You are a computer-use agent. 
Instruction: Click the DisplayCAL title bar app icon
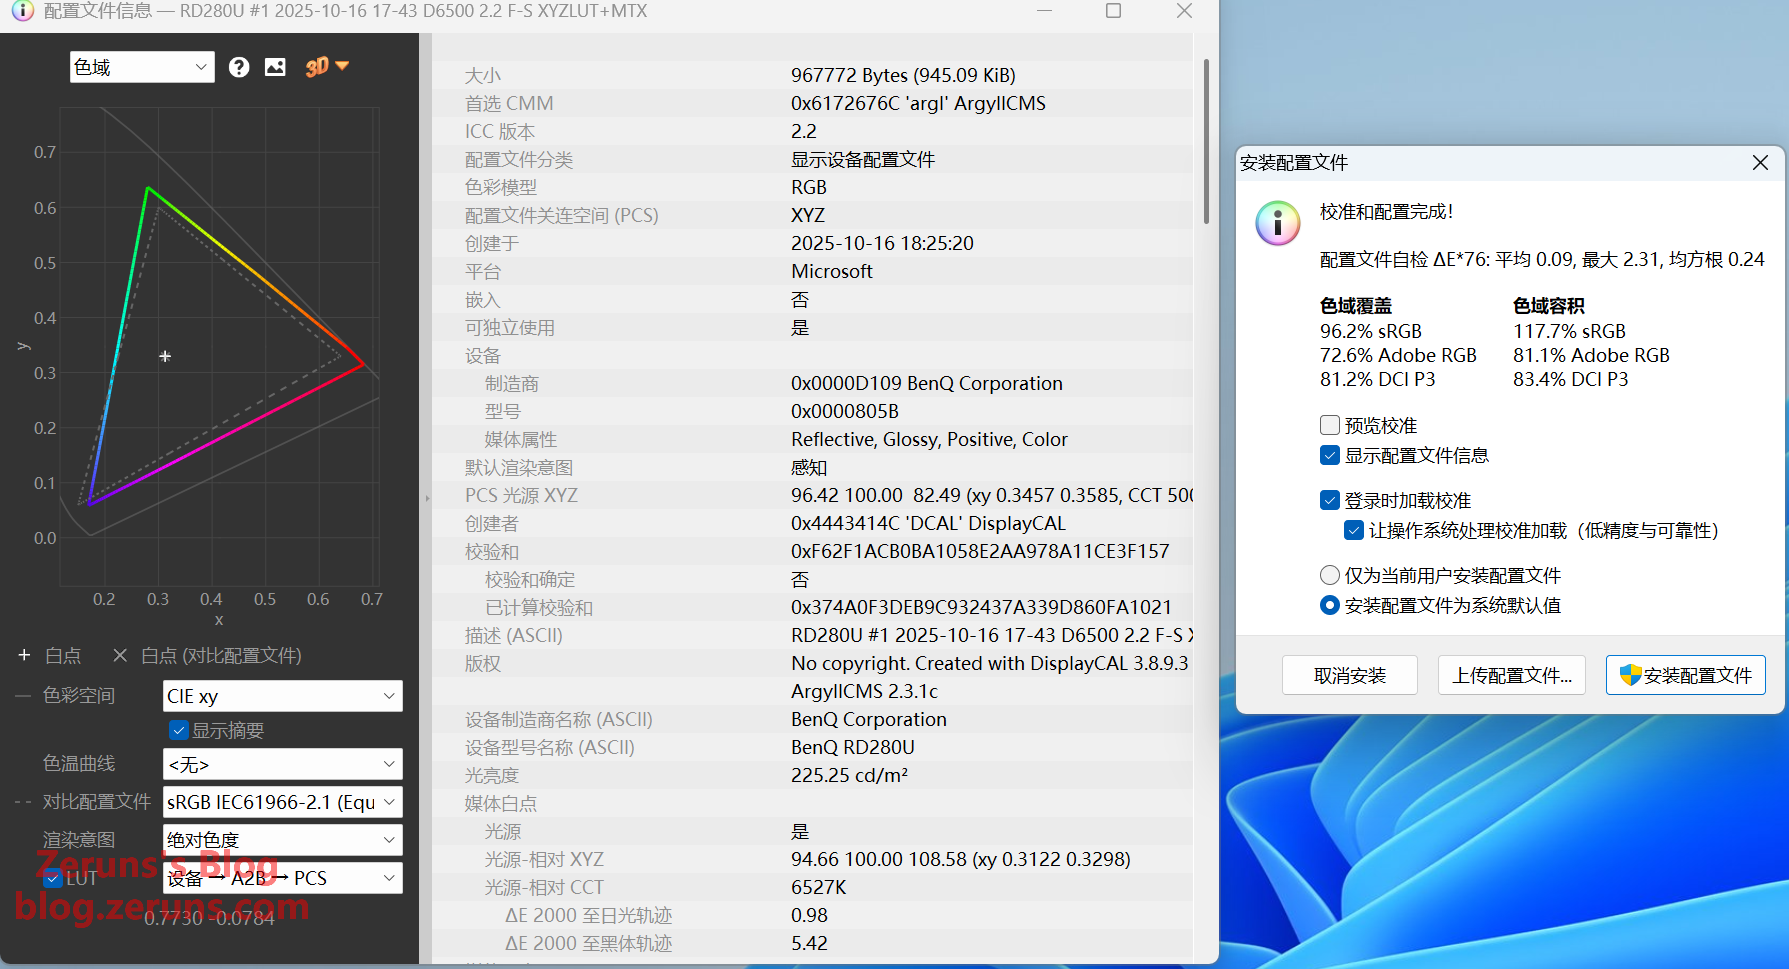tap(22, 11)
